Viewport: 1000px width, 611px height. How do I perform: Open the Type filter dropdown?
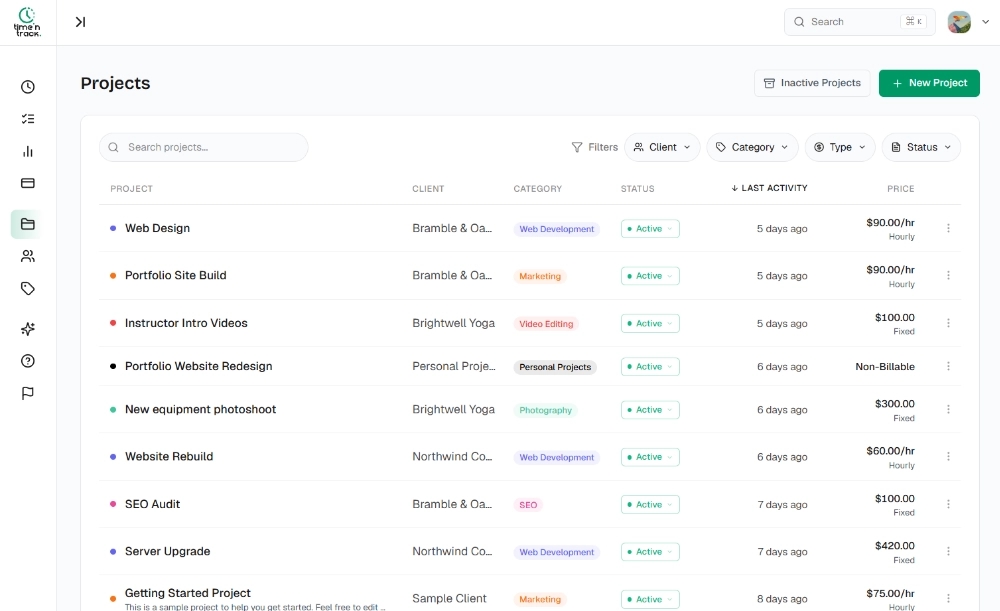click(840, 147)
